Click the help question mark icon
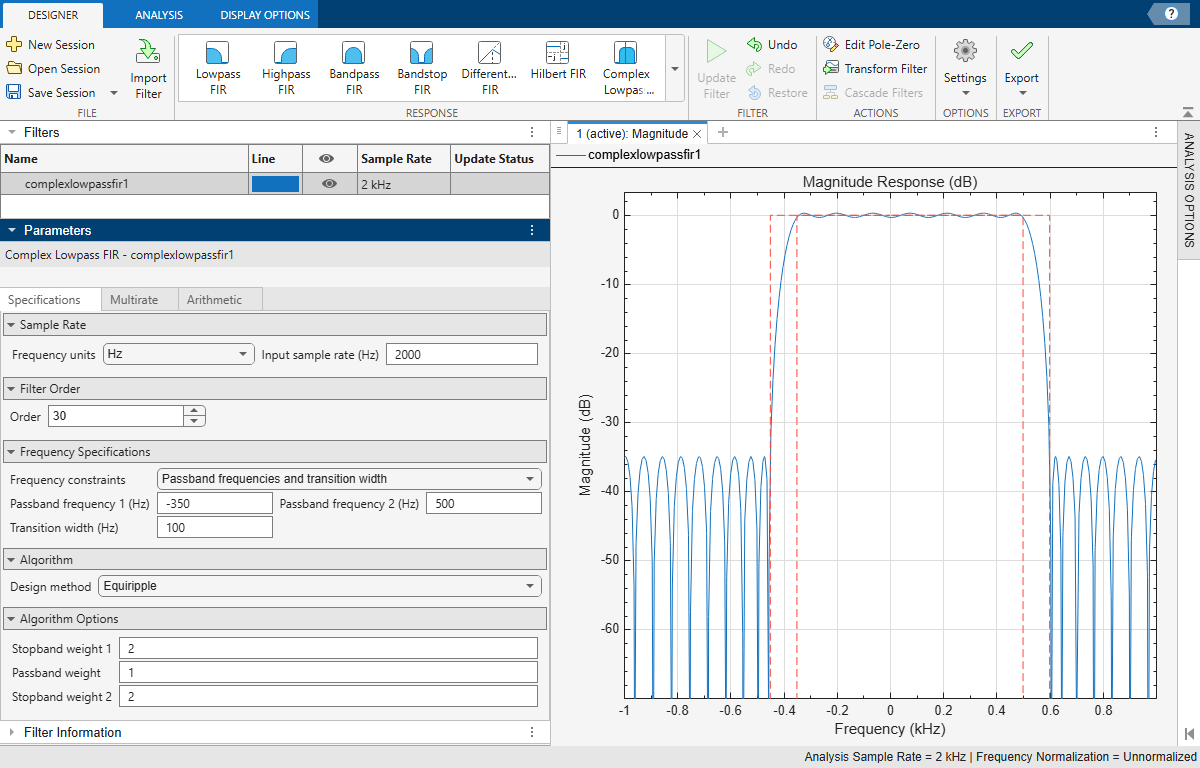 coord(1169,12)
